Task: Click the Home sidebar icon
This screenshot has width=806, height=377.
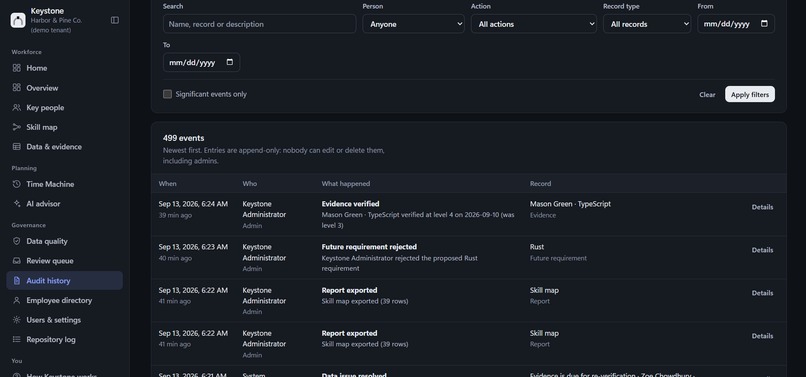Action: [16, 68]
